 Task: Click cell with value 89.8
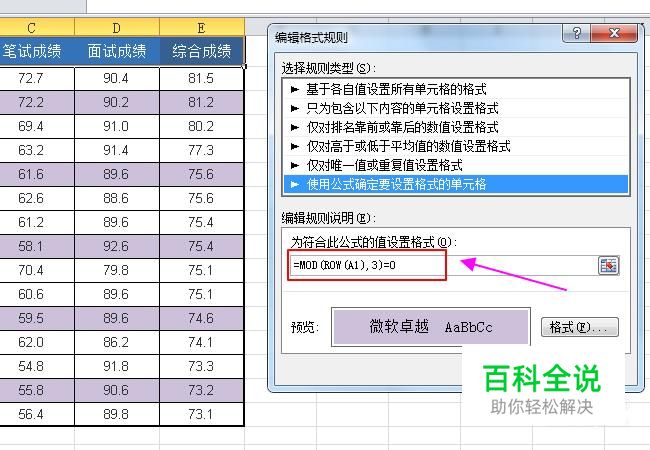point(117,414)
